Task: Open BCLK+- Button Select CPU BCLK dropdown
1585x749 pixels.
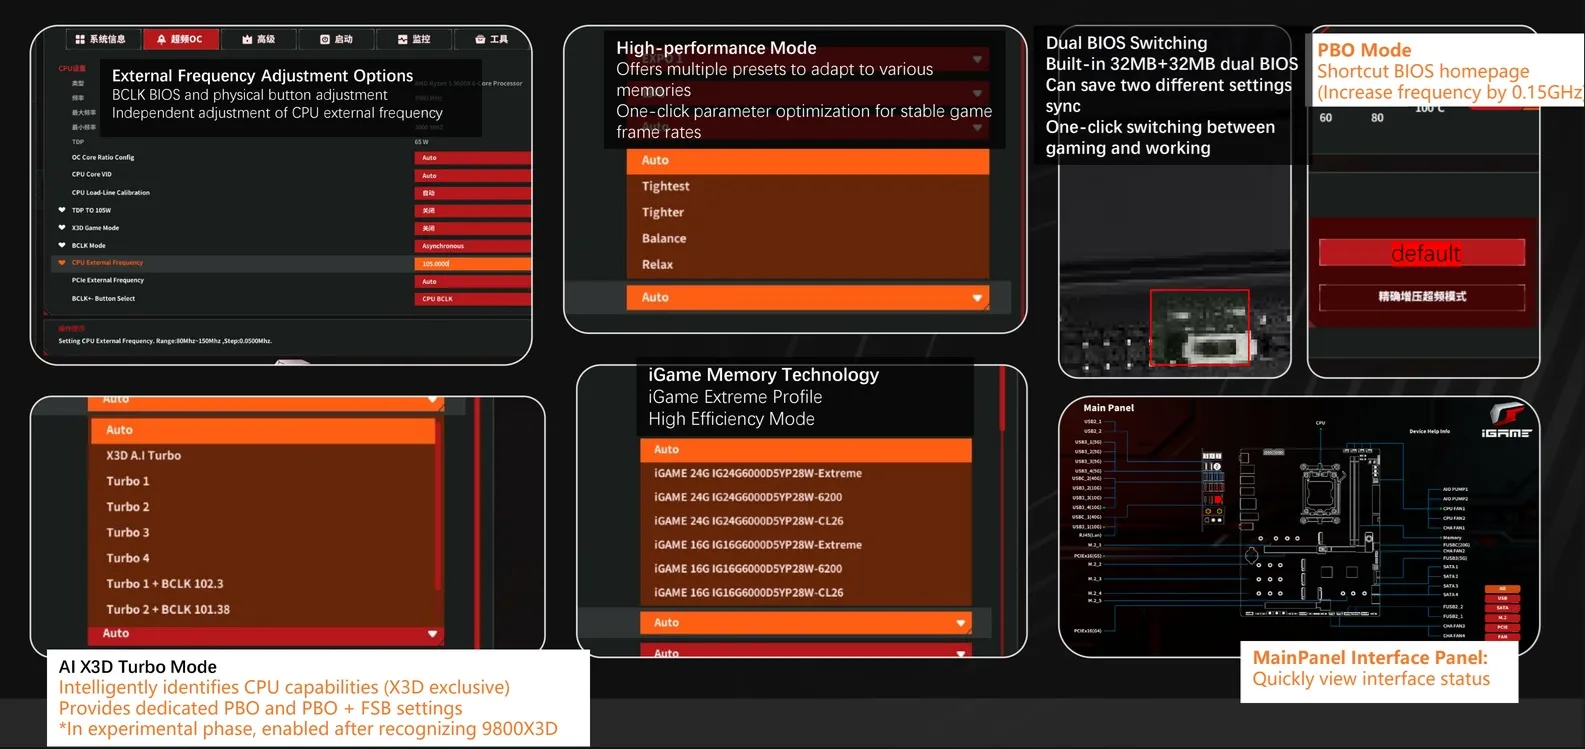Action: [472, 298]
